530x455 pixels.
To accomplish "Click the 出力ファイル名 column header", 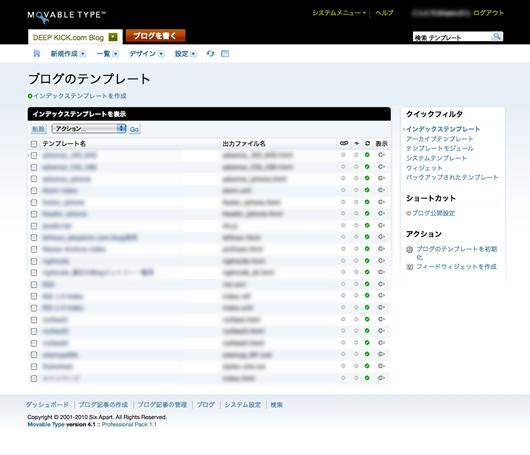I will tap(244, 144).
